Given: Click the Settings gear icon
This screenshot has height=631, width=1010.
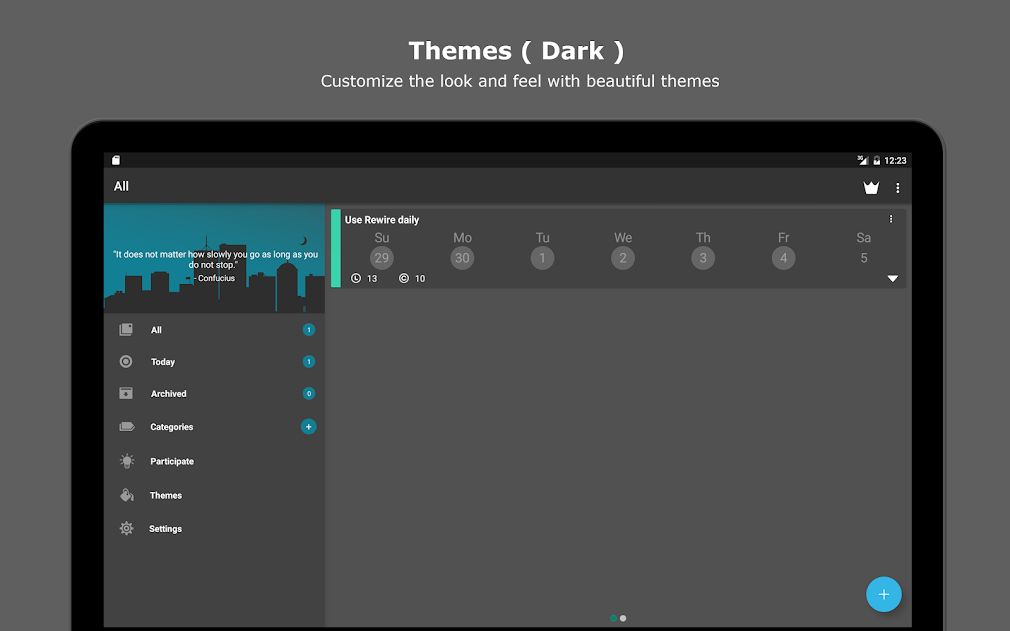Looking at the screenshot, I should [x=126, y=528].
